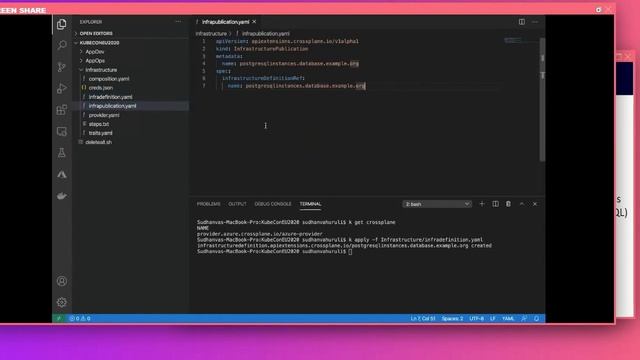This screenshot has height=360, width=640.
Task: Click the screen share settings gear at the window's top edge
Action: coord(598,9)
